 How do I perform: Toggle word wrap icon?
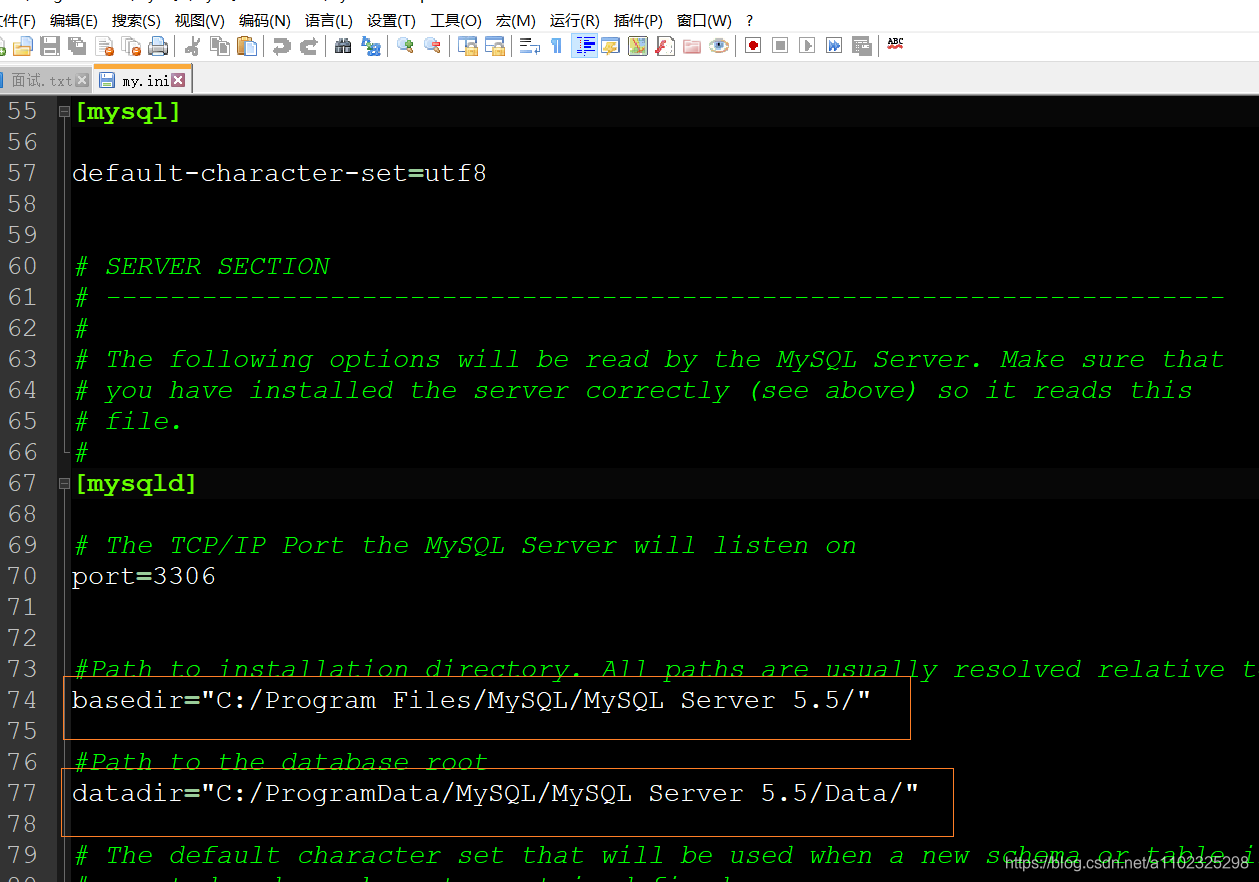pyautogui.click(x=530, y=46)
